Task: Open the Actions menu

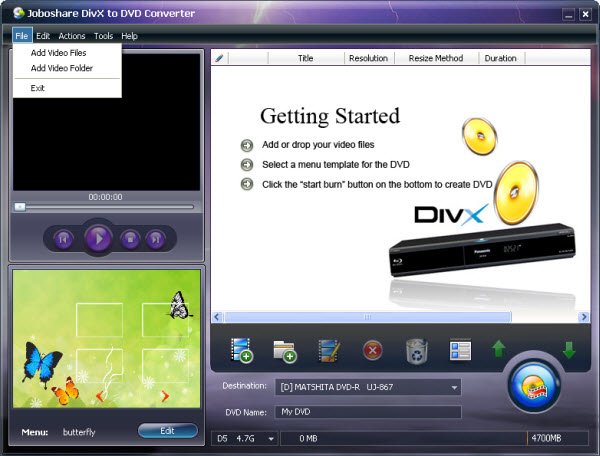Action: coord(72,36)
